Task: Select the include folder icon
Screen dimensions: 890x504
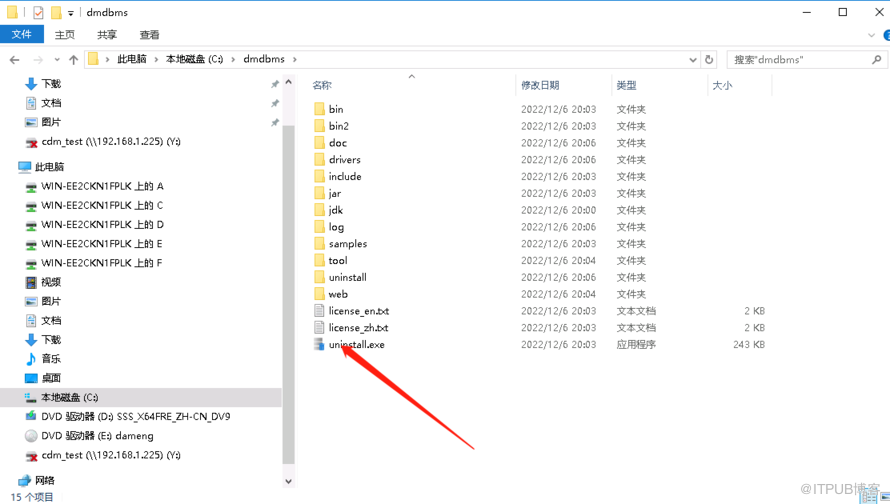Action: [x=320, y=177]
